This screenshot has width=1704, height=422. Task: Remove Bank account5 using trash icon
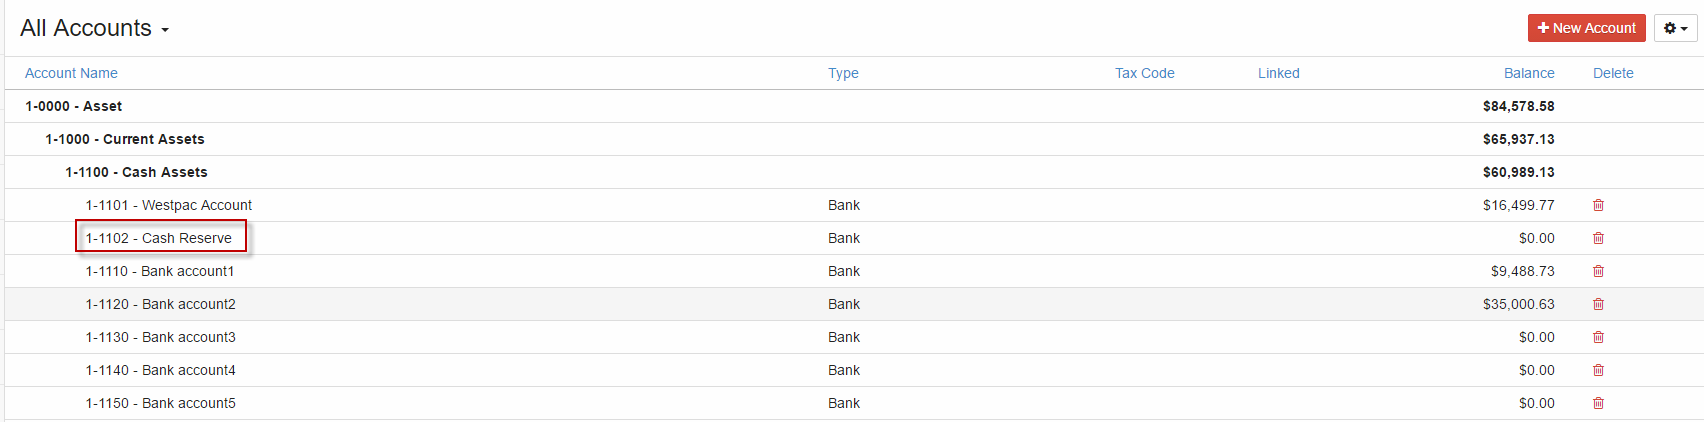click(x=1598, y=403)
